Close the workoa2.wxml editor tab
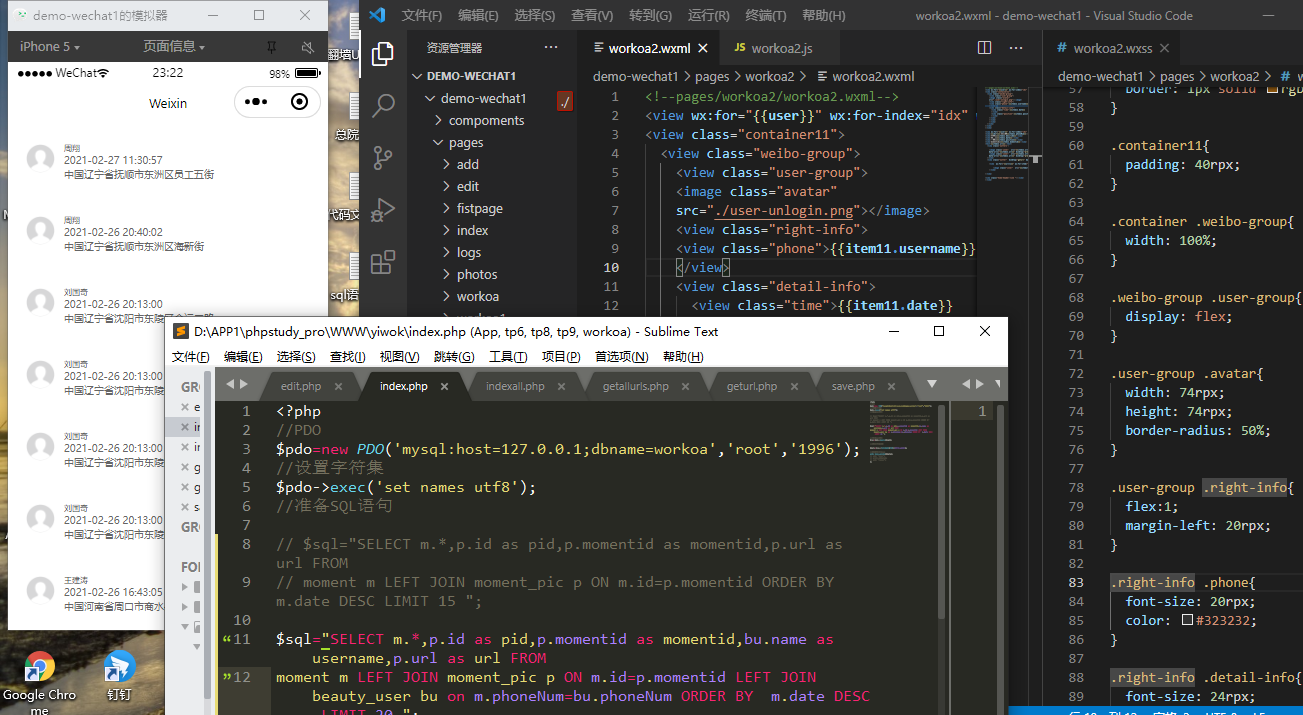 (x=703, y=48)
